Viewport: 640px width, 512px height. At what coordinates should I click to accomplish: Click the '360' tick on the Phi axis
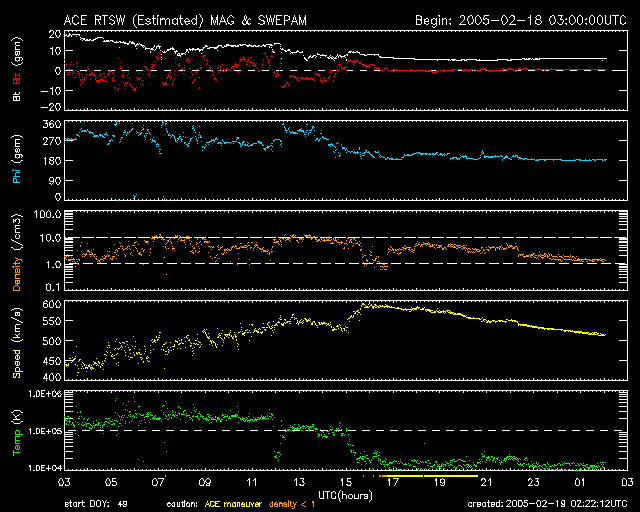click(52, 124)
